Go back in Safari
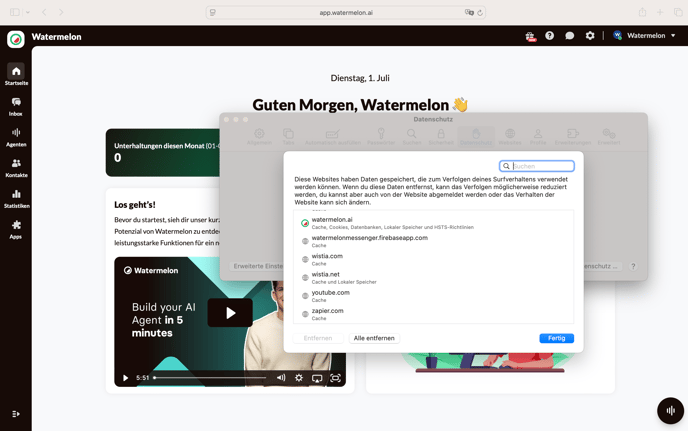Viewport: 688px width, 431px height. click(x=44, y=12)
